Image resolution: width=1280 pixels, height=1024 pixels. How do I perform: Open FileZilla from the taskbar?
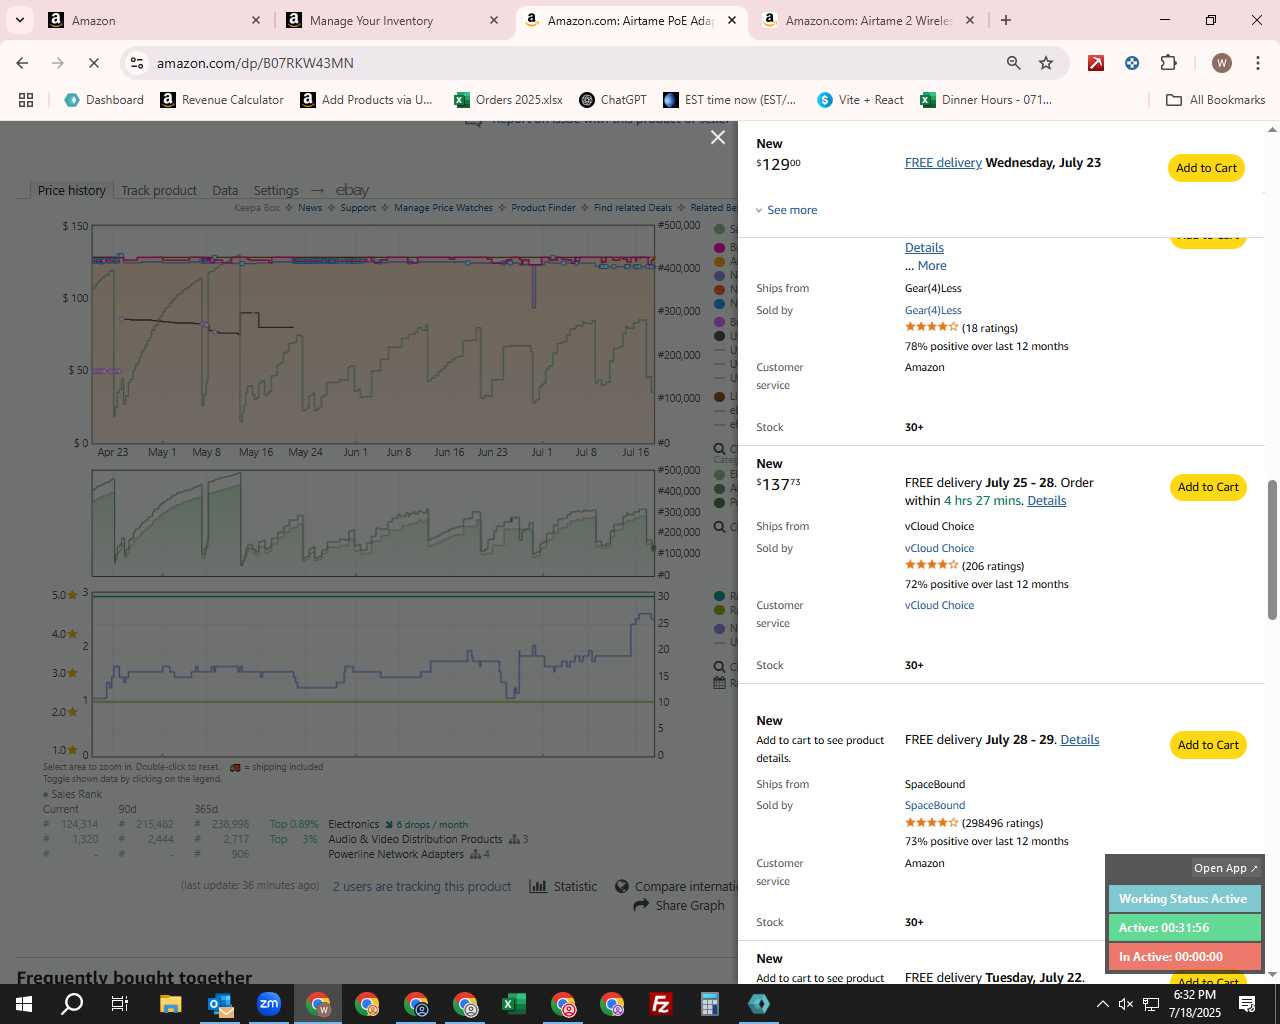(660, 1004)
